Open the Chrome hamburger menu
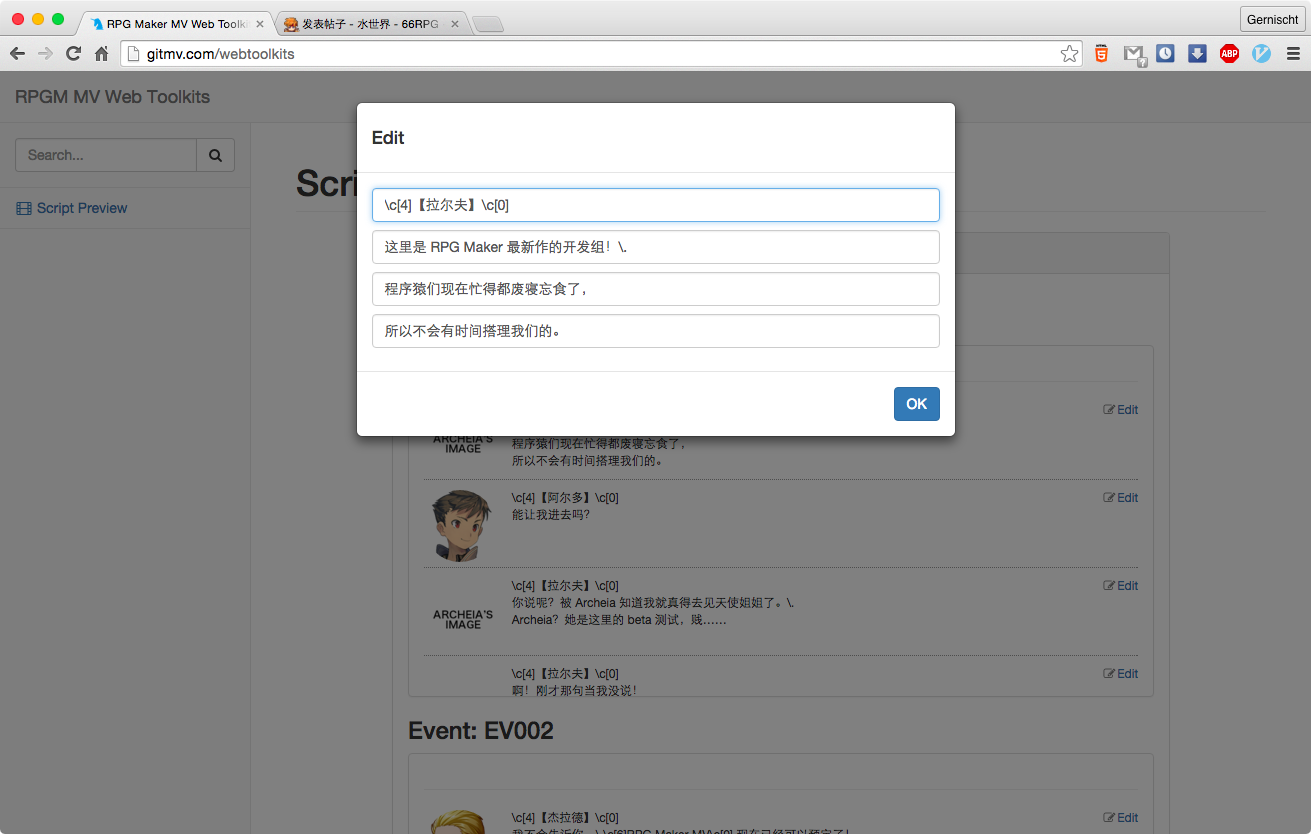Viewport: 1311px width, 834px height. pyautogui.click(x=1293, y=54)
